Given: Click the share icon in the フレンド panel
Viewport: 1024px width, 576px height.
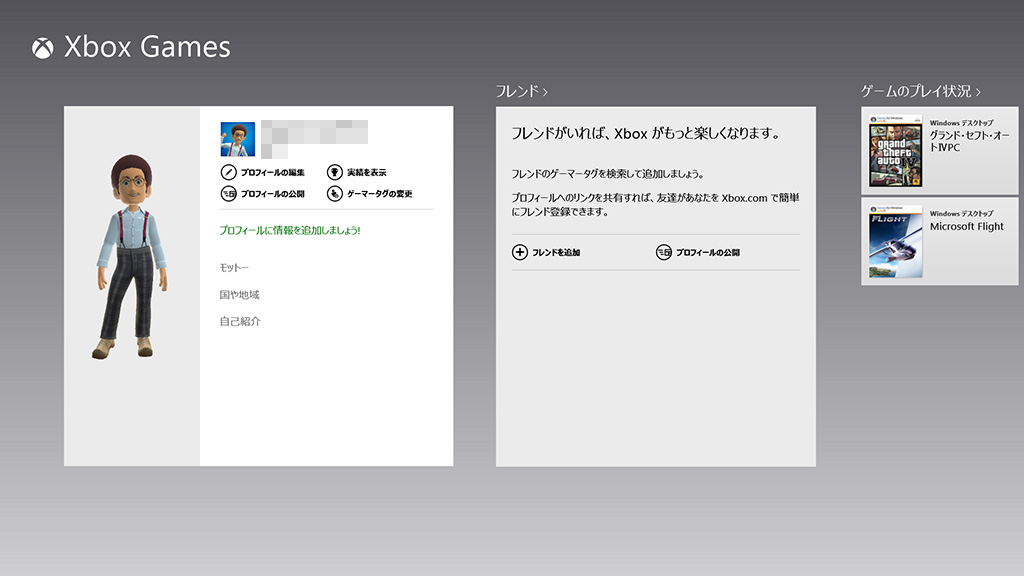Looking at the screenshot, I should [x=664, y=252].
